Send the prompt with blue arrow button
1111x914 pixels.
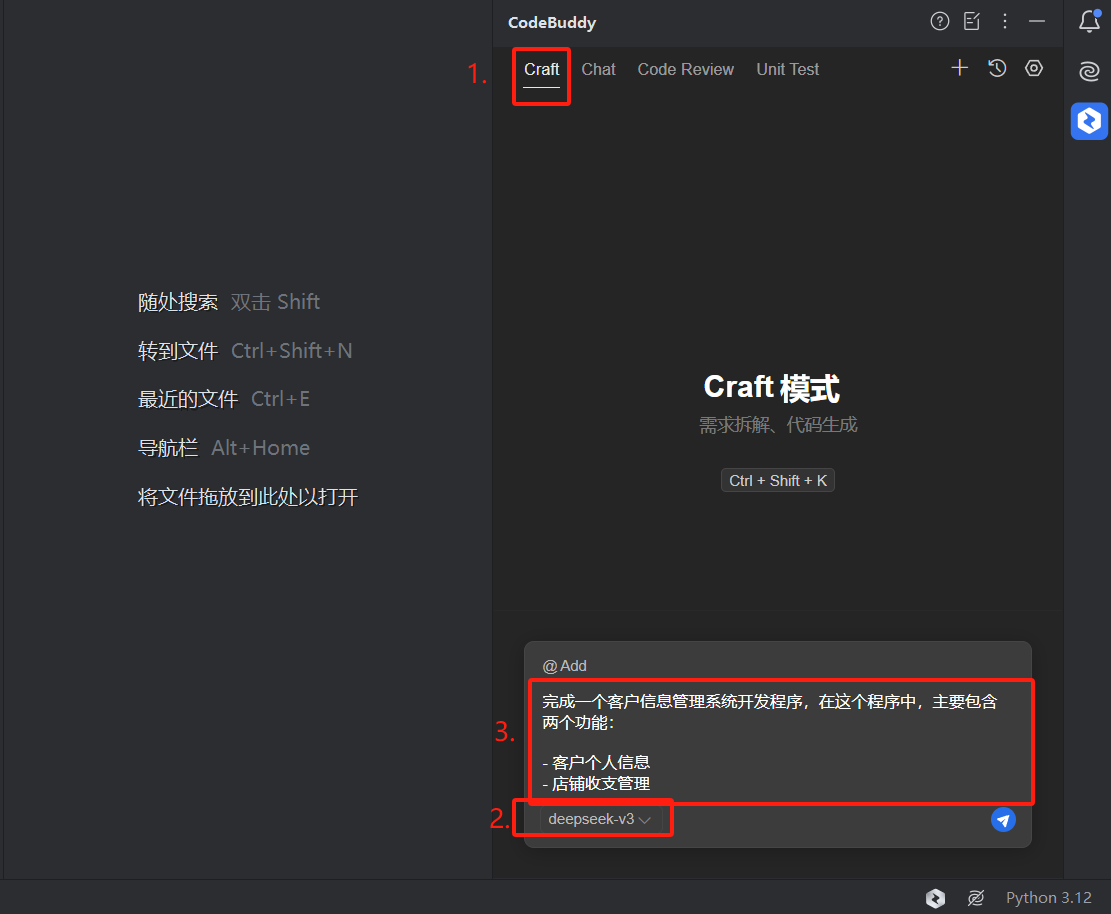point(1003,820)
